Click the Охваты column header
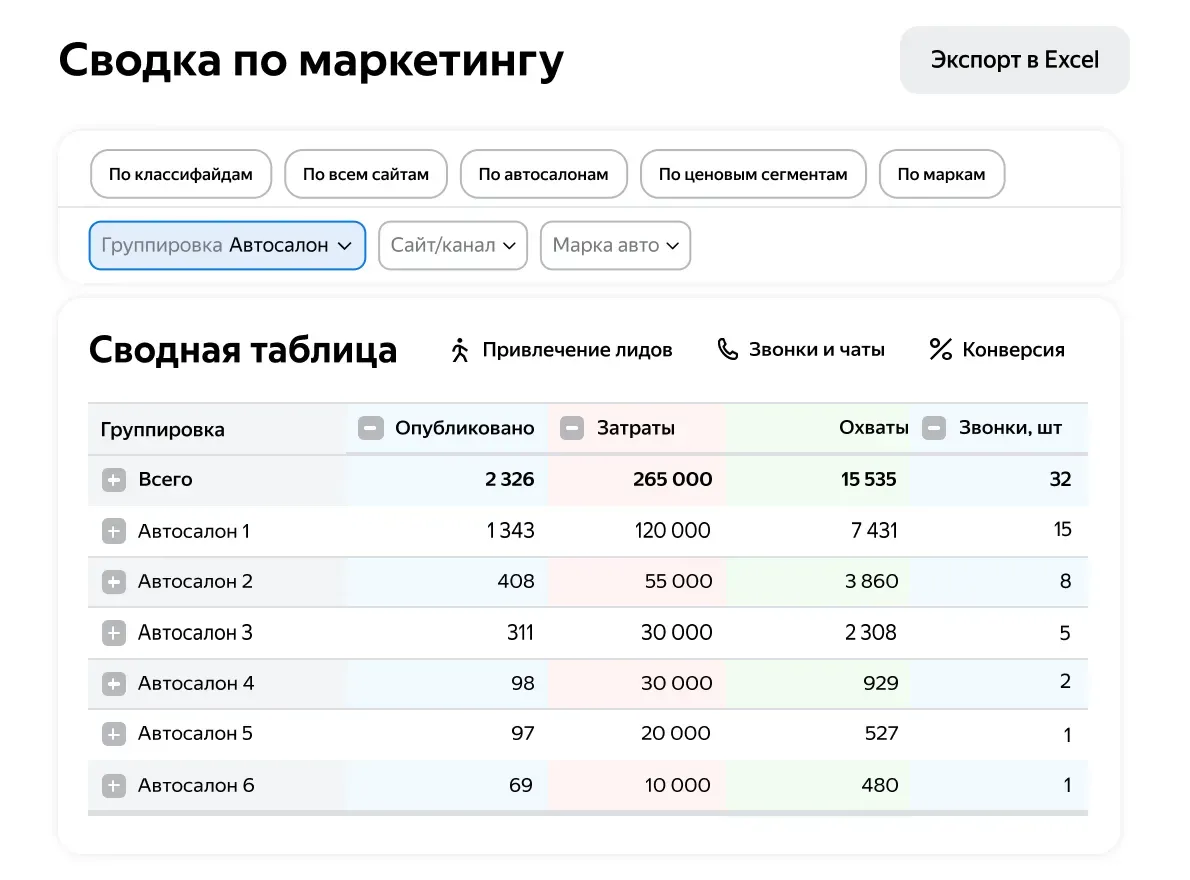 [x=874, y=428]
